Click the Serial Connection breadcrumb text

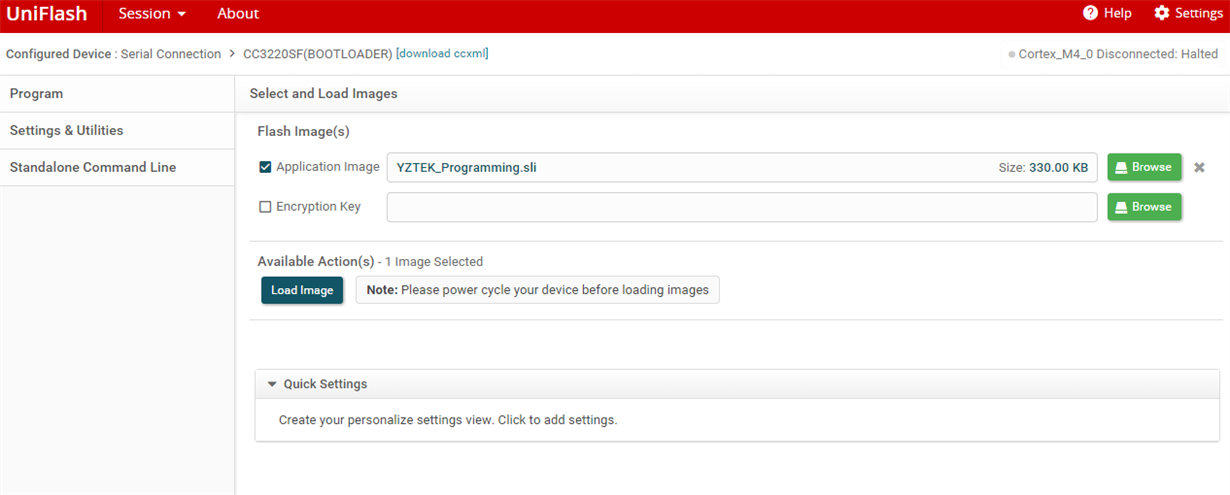coord(171,54)
